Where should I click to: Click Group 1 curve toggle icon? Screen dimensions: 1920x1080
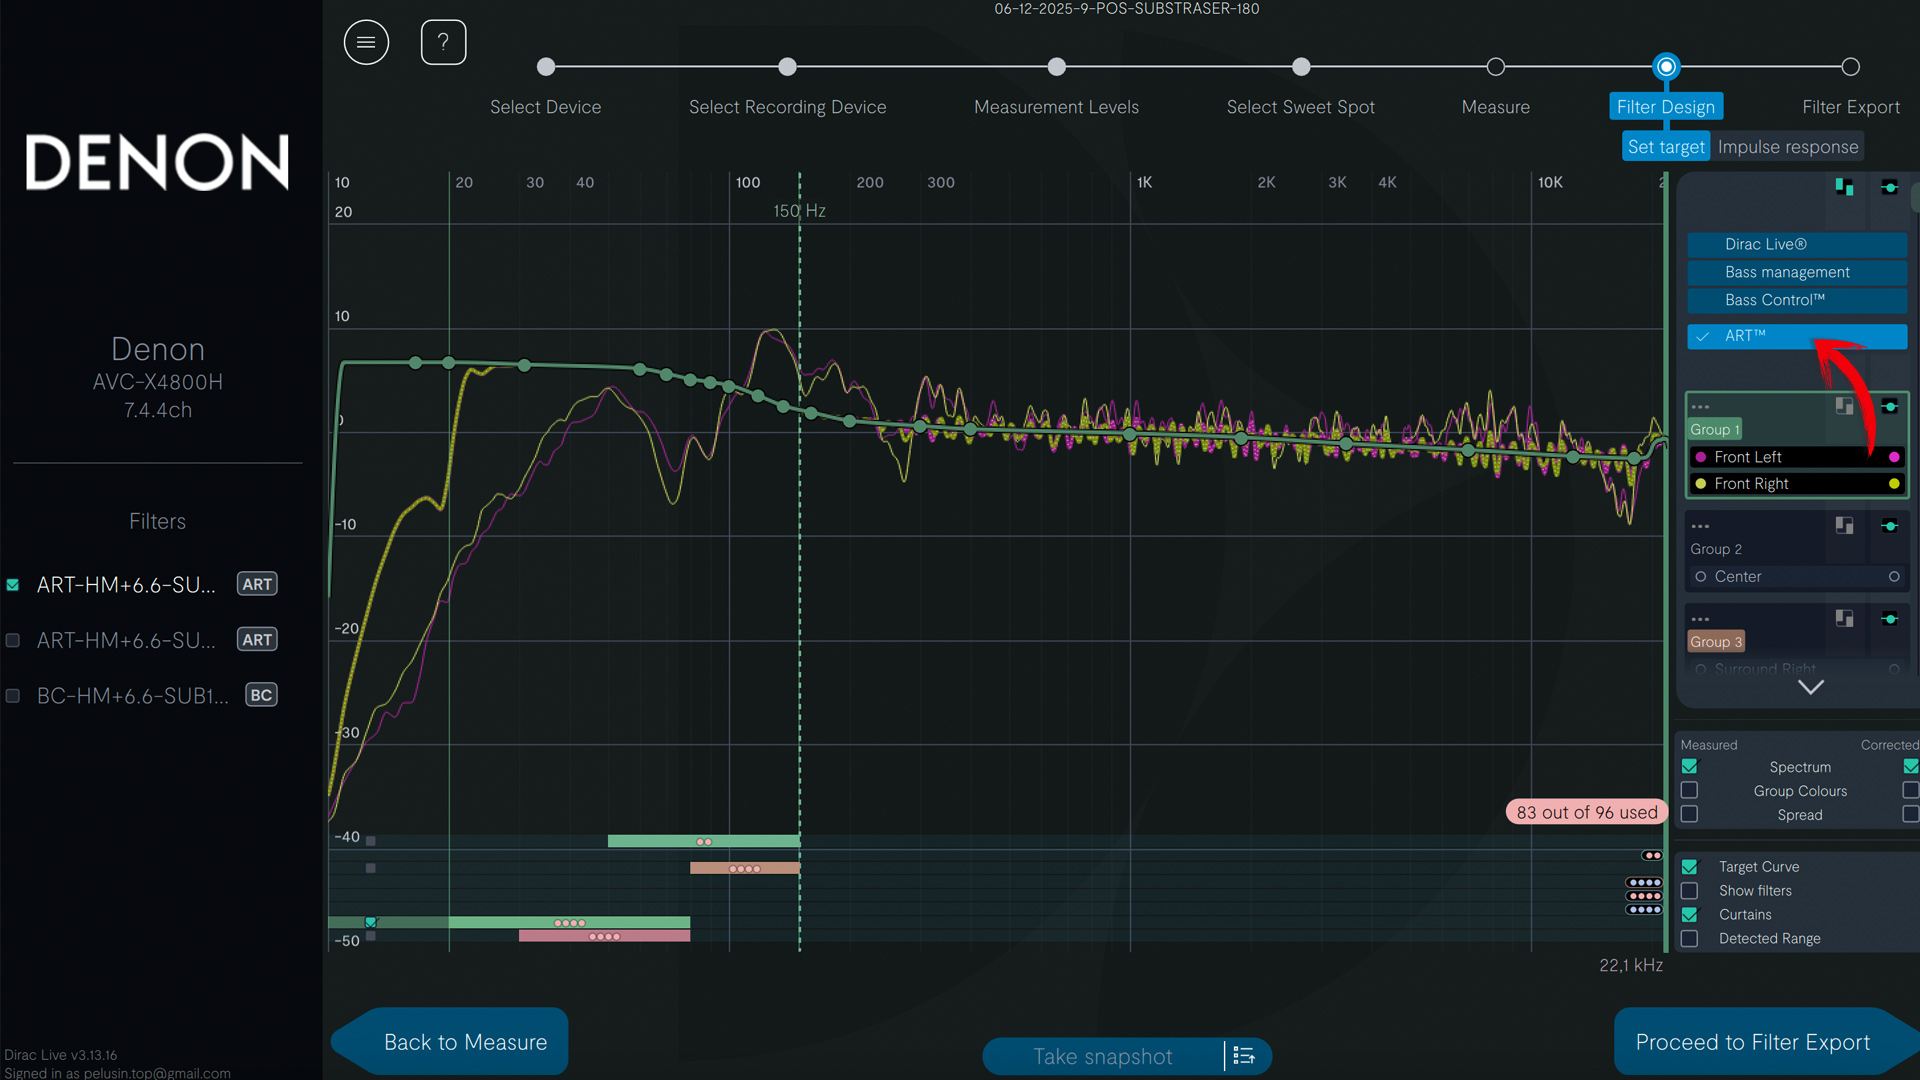tap(1889, 406)
